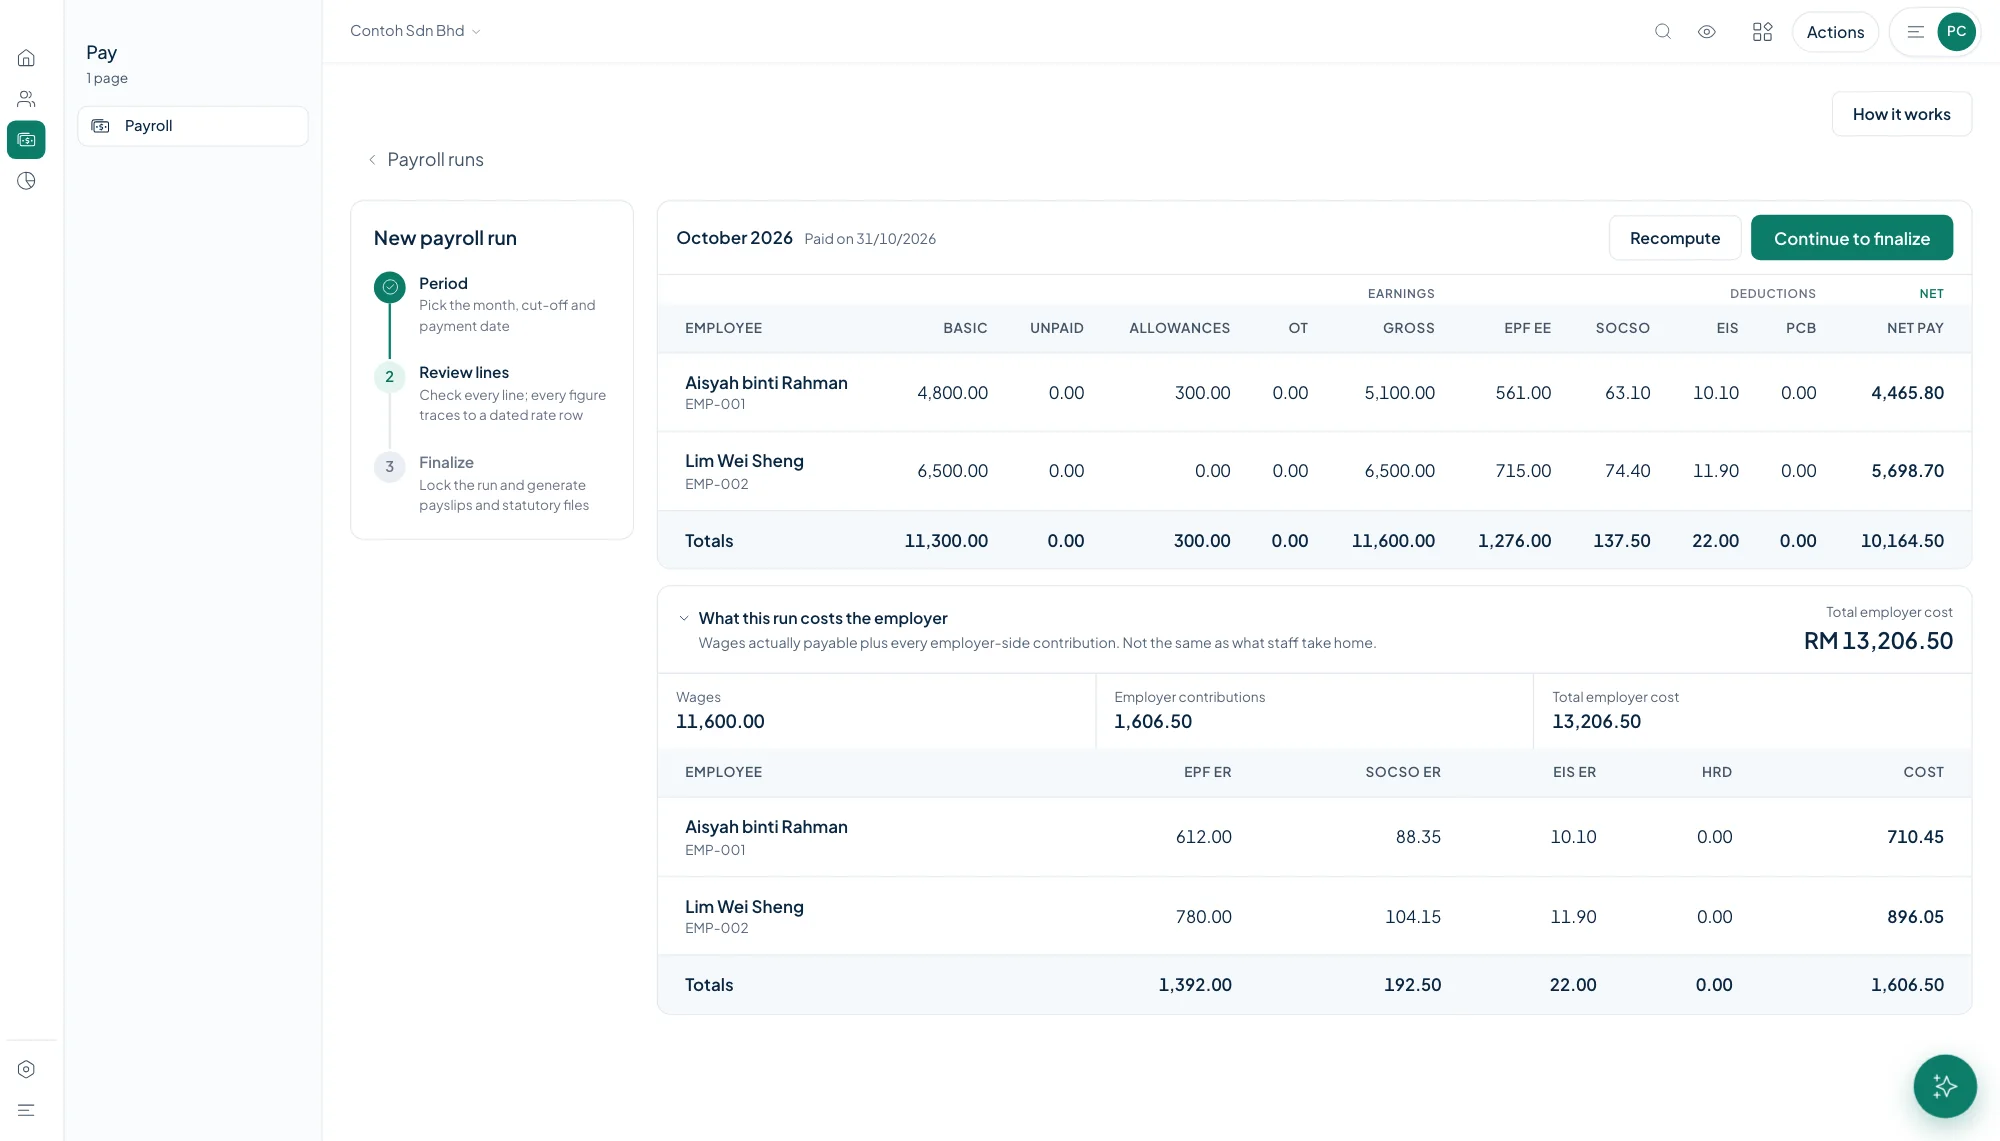Open the apps grid icon

click(x=1762, y=32)
